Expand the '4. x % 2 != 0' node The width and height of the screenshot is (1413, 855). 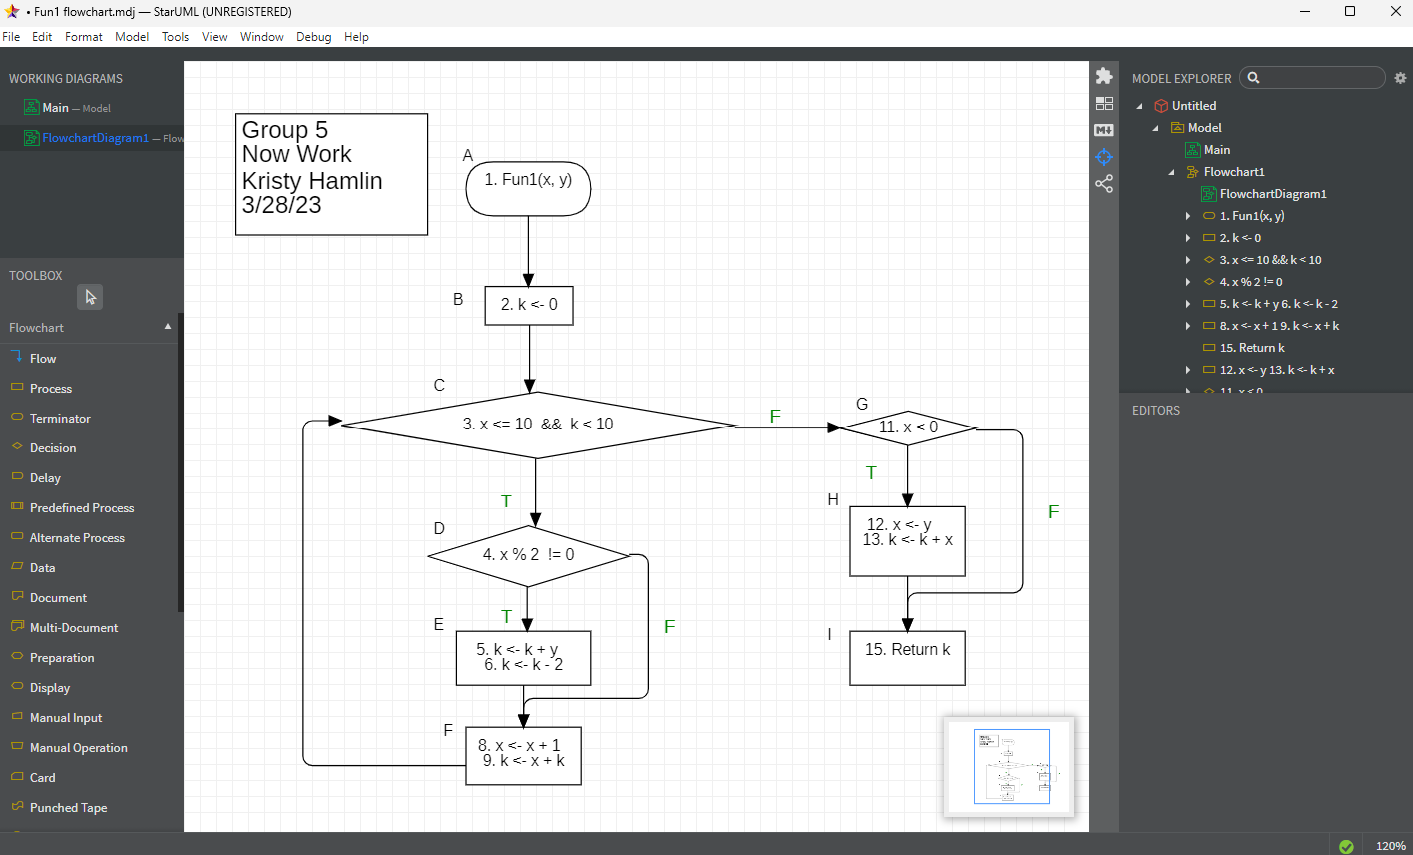point(1188,282)
